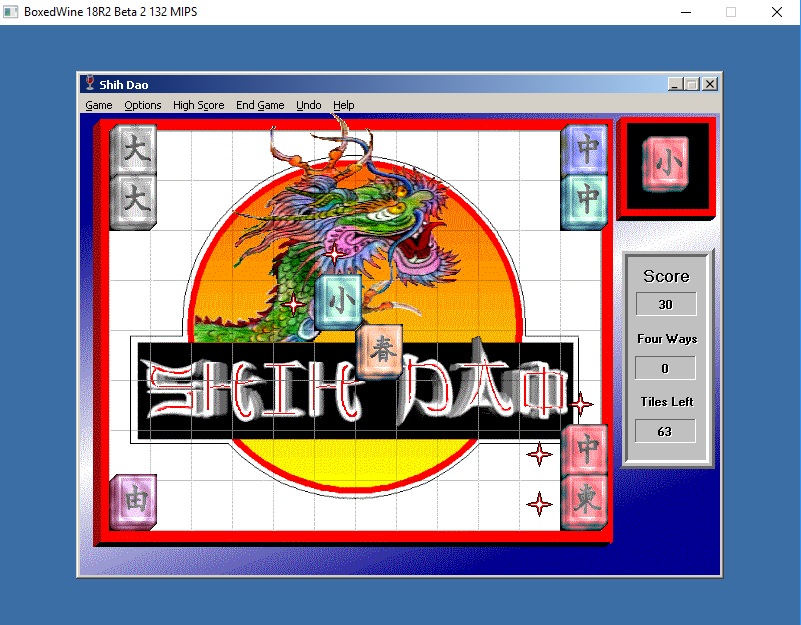The image size is (801, 625).
Task: Open the Game menu
Action: 99,105
